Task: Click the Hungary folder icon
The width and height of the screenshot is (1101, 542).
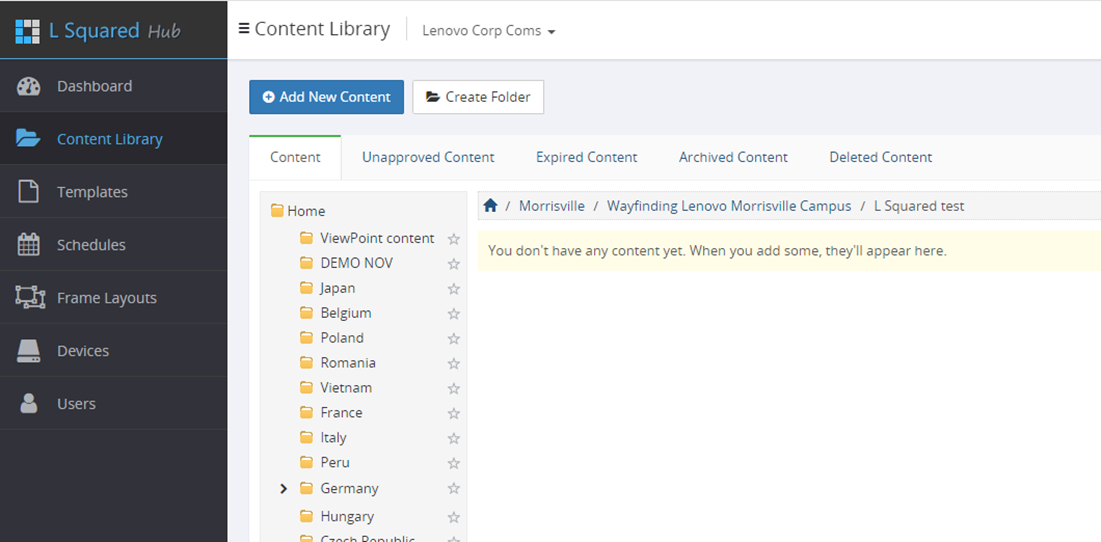Action: [x=306, y=517]
